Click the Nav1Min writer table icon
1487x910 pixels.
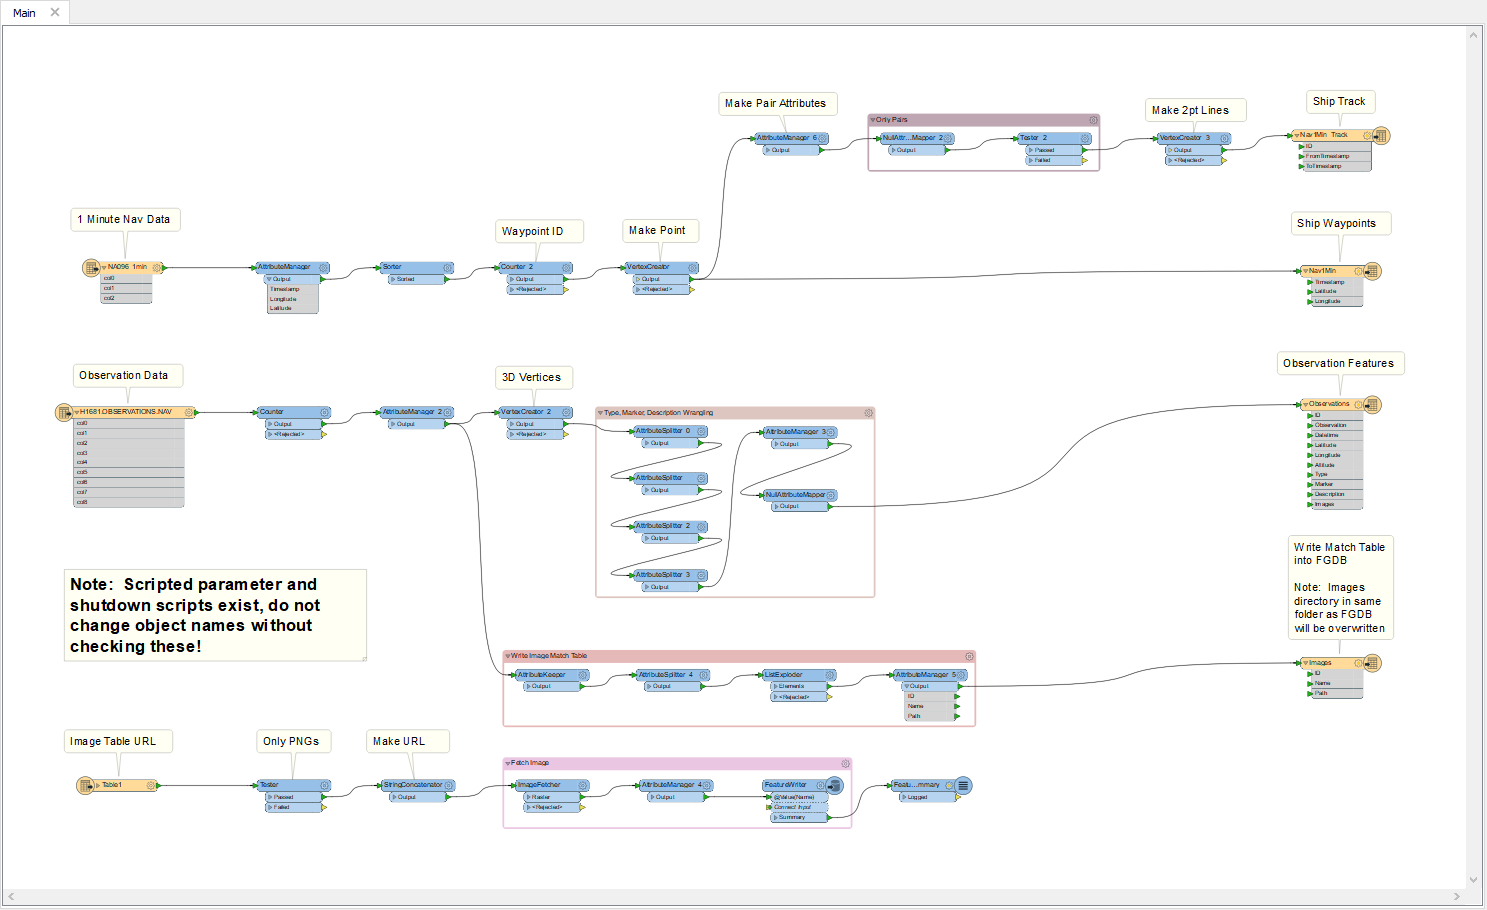[x=1372, y=271]
